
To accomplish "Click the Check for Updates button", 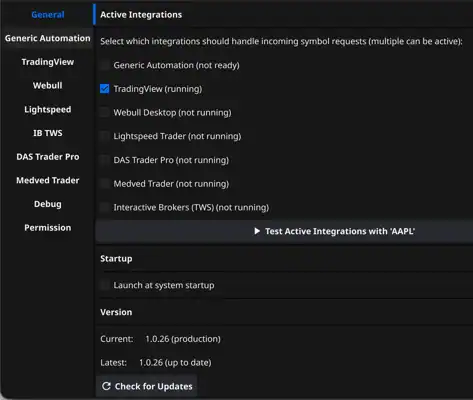I will coord(147,386).
